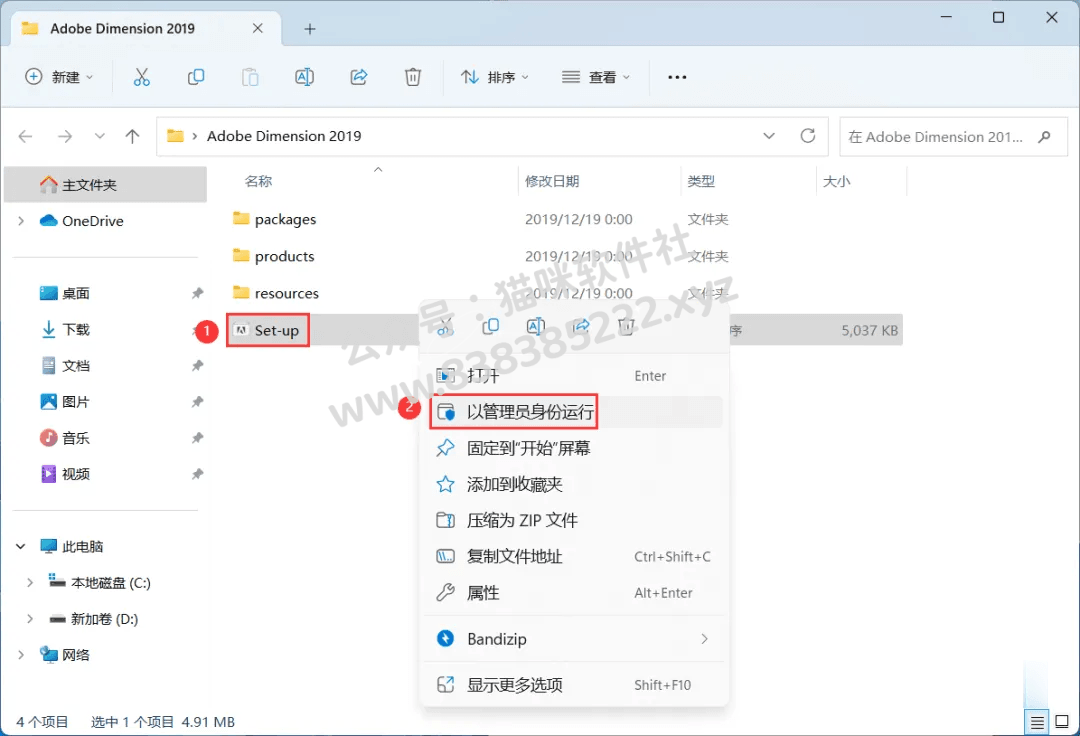Click the Cut scissors icon in toolbar
Viewport: 1080px width, 736px height.
pos(141,77)
